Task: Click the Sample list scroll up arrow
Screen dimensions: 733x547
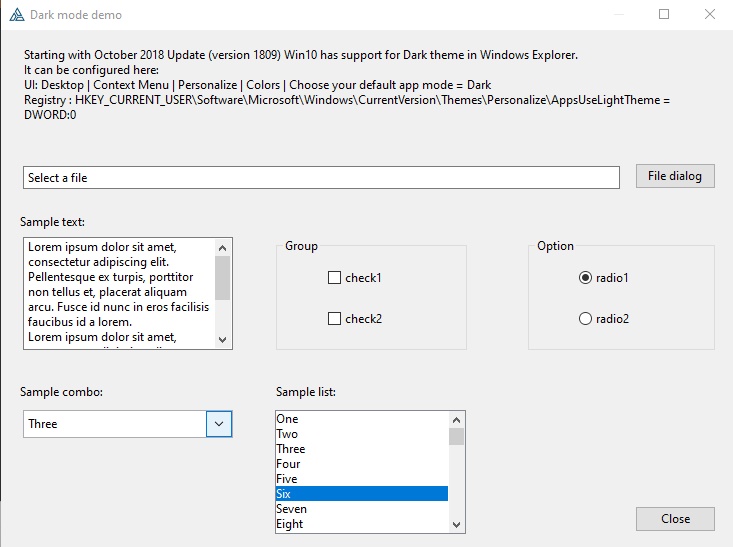Action: tap(457, 420)
